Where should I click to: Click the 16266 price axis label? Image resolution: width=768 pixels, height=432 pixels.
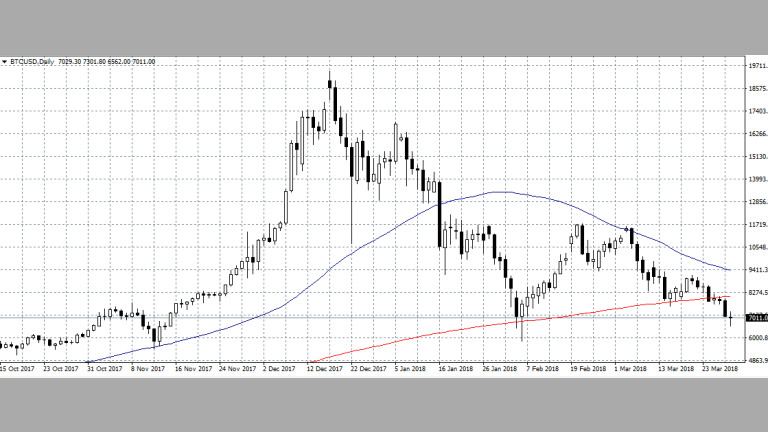754,134
